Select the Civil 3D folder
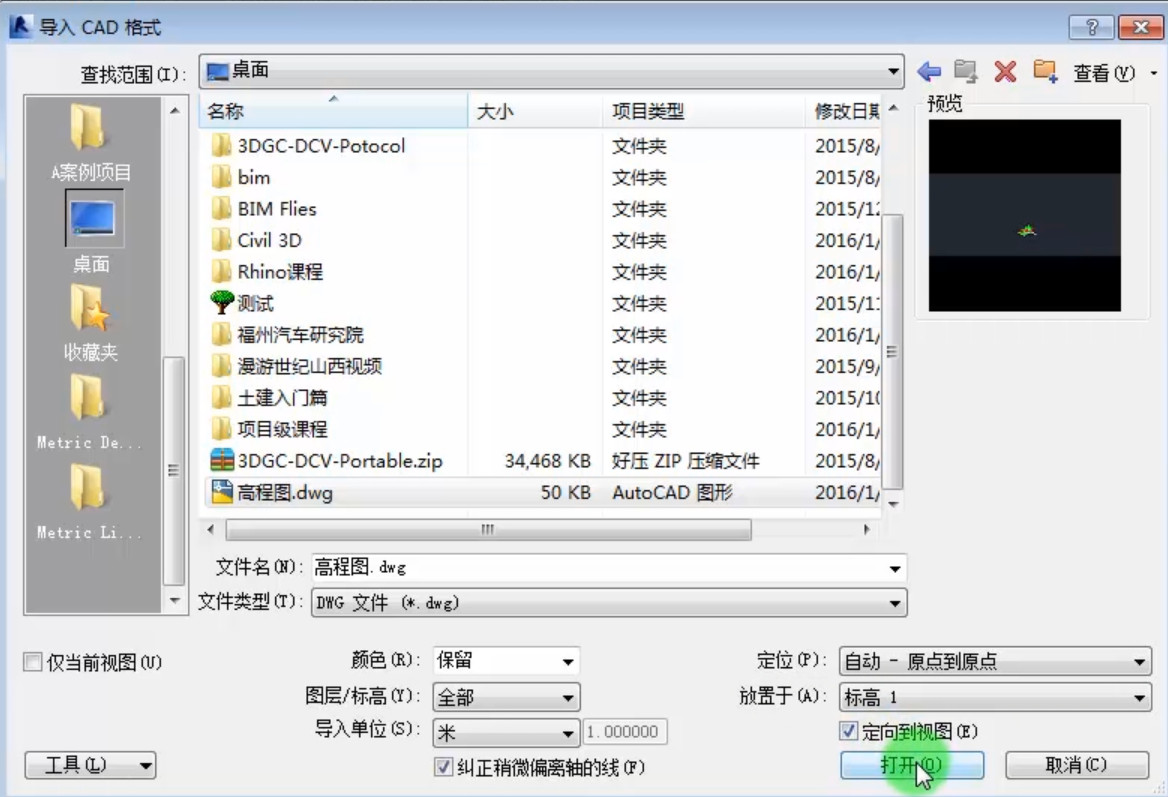The width and height of the screenshot is (1168, 797). click(257, 240)
